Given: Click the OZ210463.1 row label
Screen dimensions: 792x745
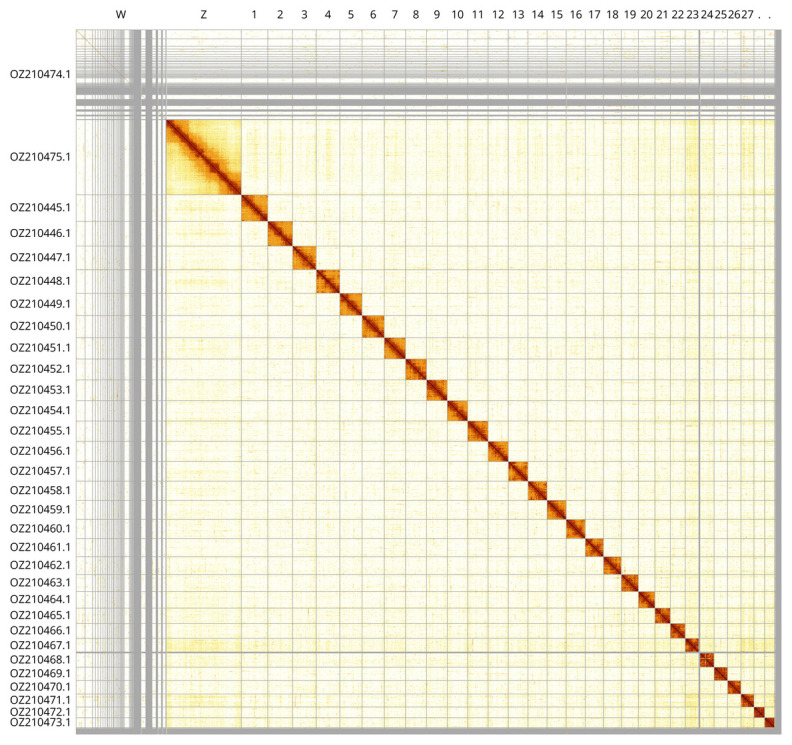Looking at the screenshot, I should click(40, 583).
